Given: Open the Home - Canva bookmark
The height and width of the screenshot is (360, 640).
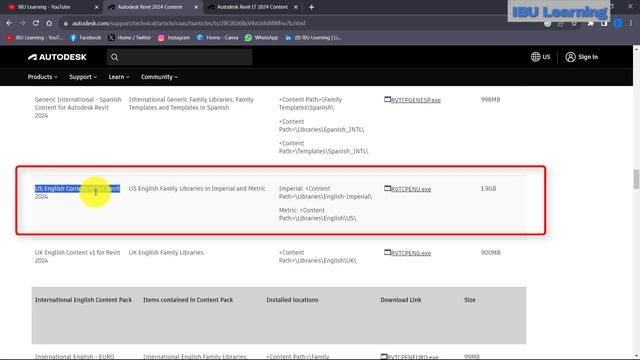Looking at the screenshot, I should pos(218,38).
